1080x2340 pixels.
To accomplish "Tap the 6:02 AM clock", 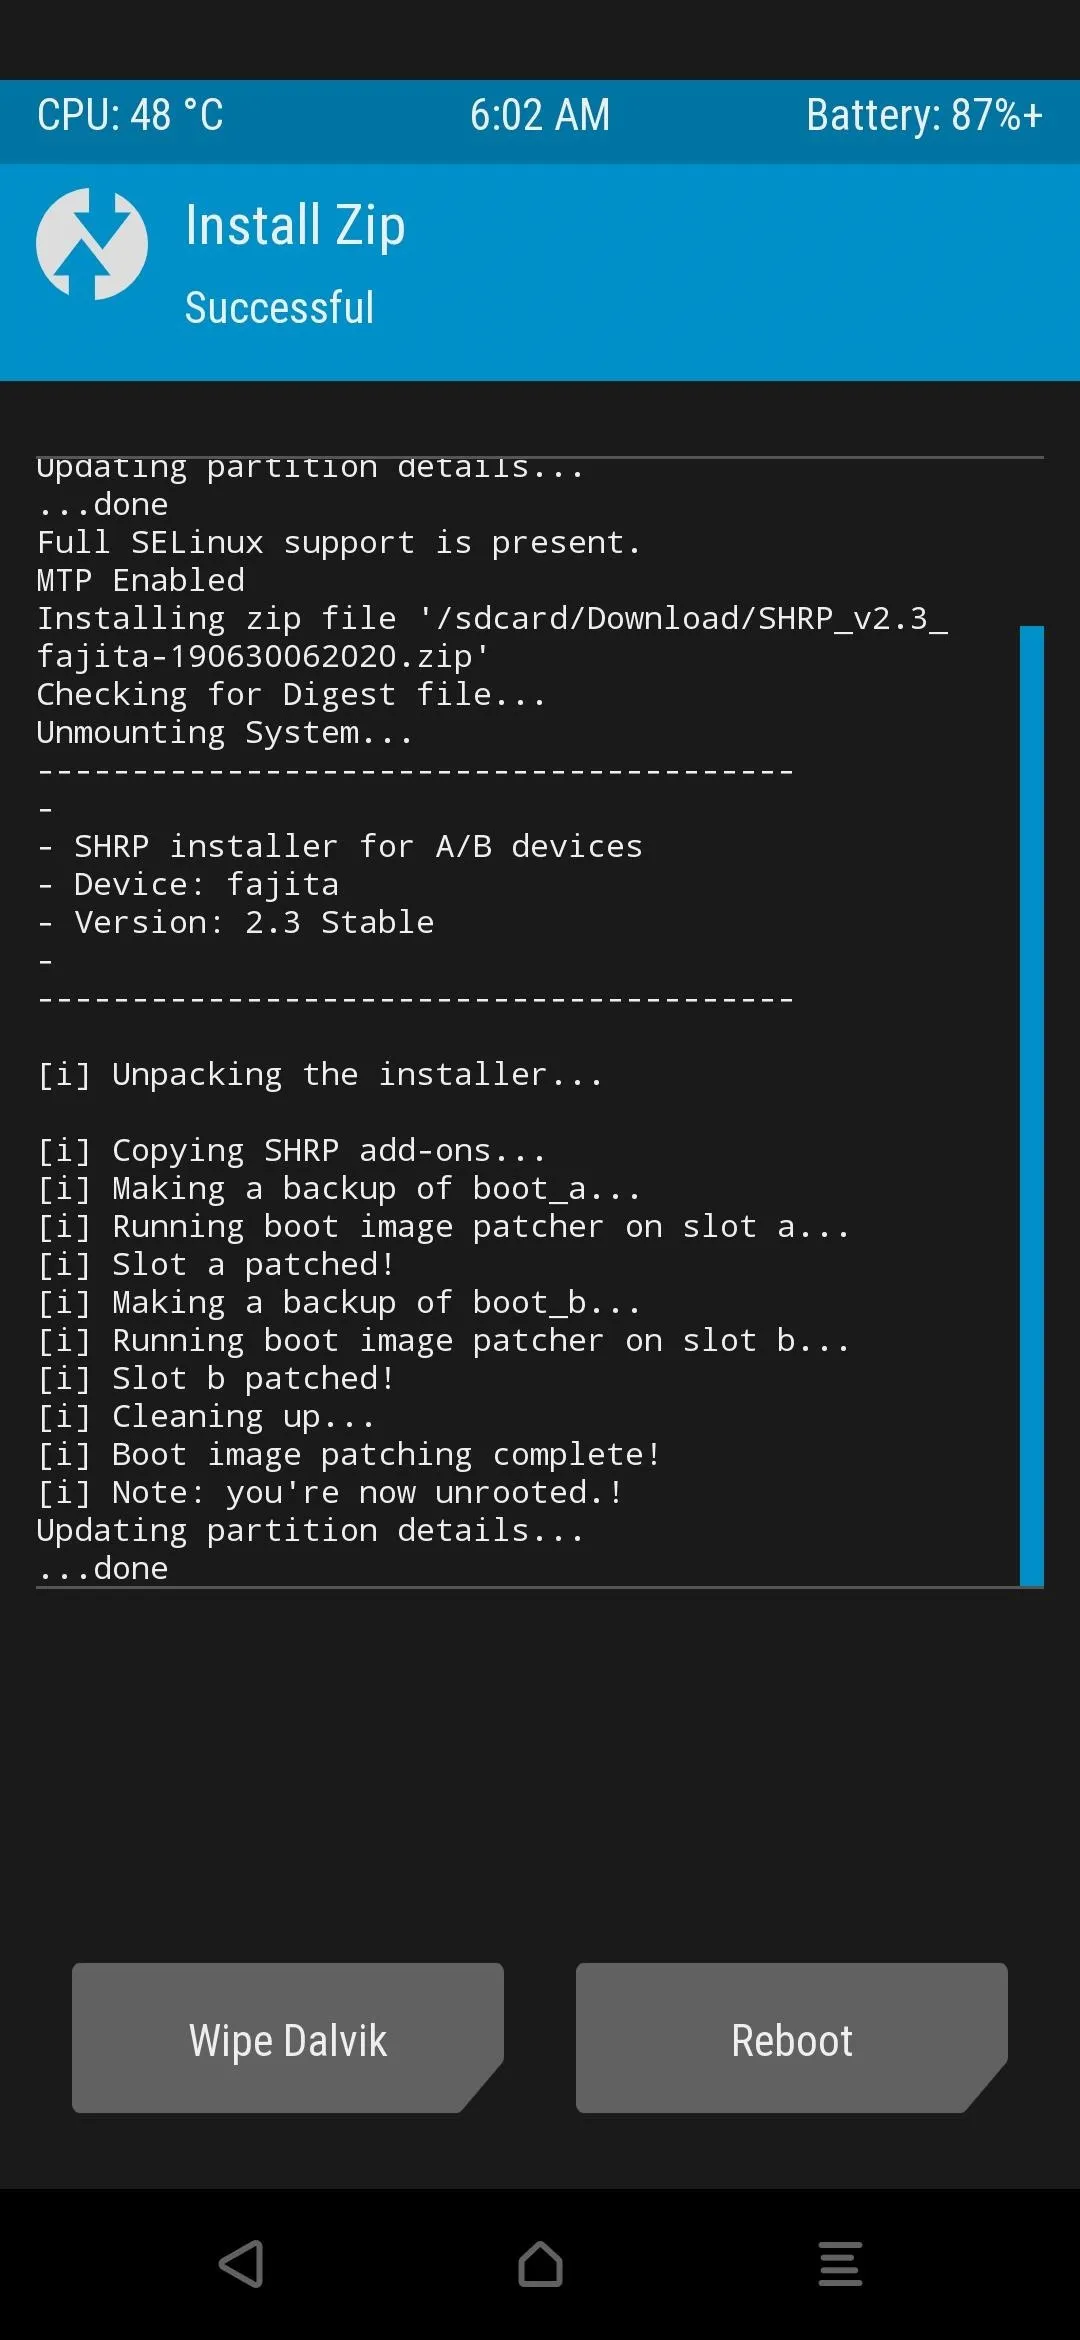I will click(540, 115).
